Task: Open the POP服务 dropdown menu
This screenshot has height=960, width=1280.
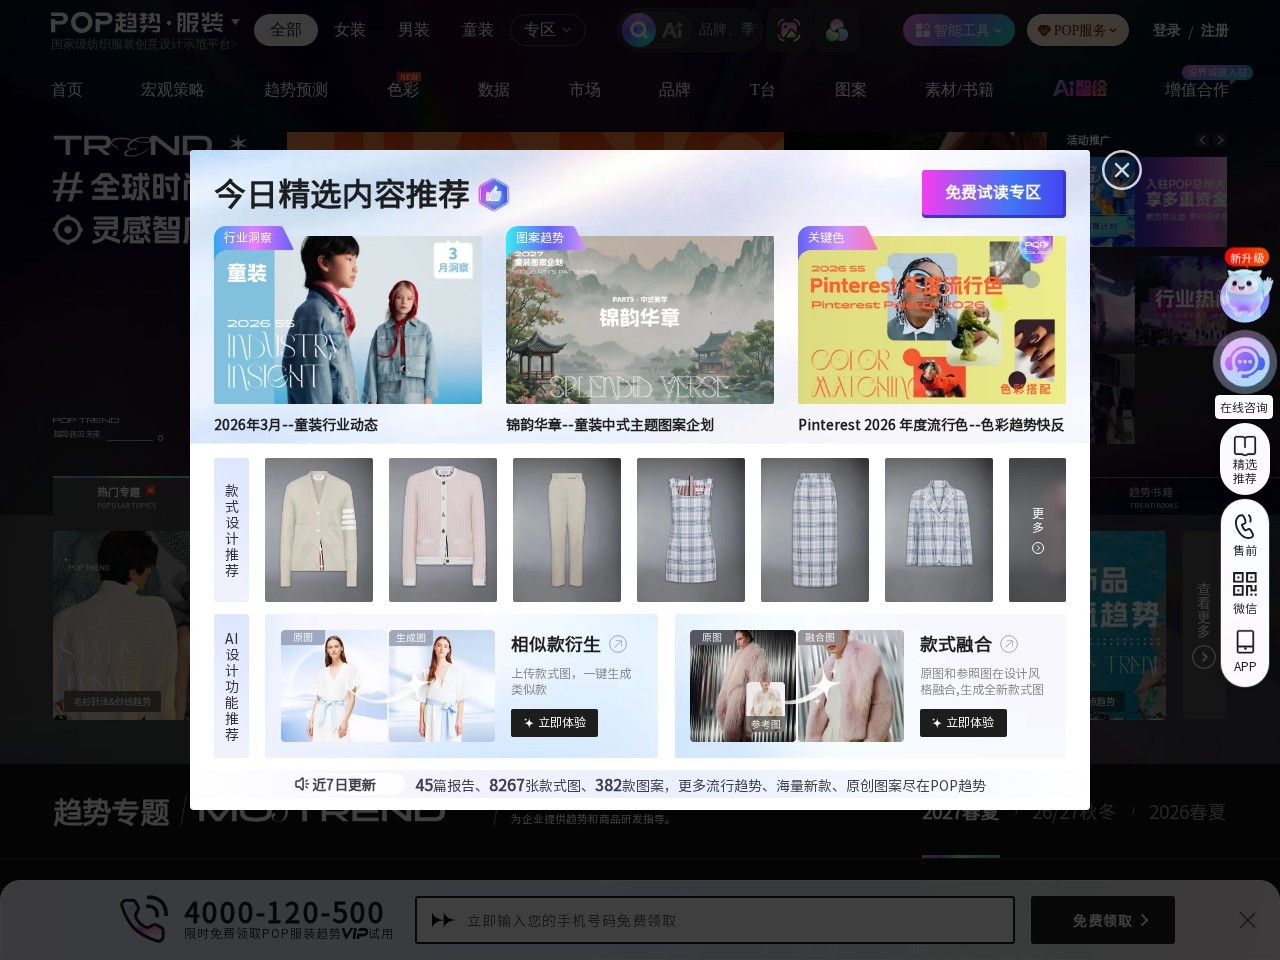Action: 1077,30
